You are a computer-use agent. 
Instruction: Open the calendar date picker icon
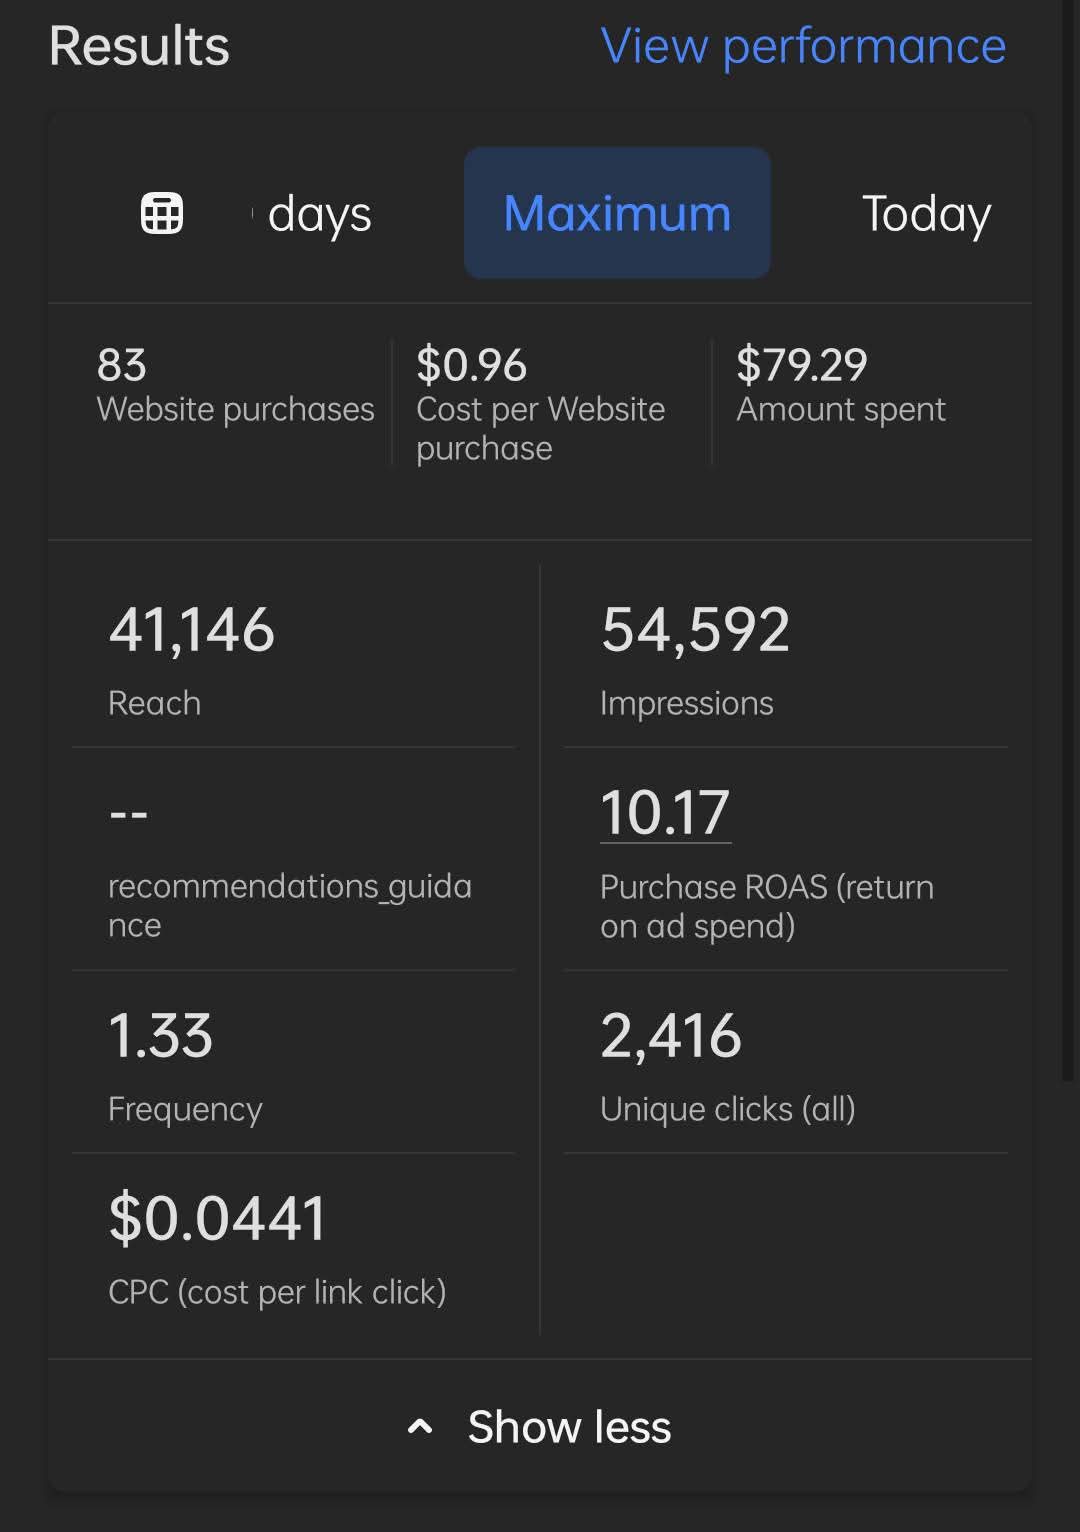coord(162,213)
